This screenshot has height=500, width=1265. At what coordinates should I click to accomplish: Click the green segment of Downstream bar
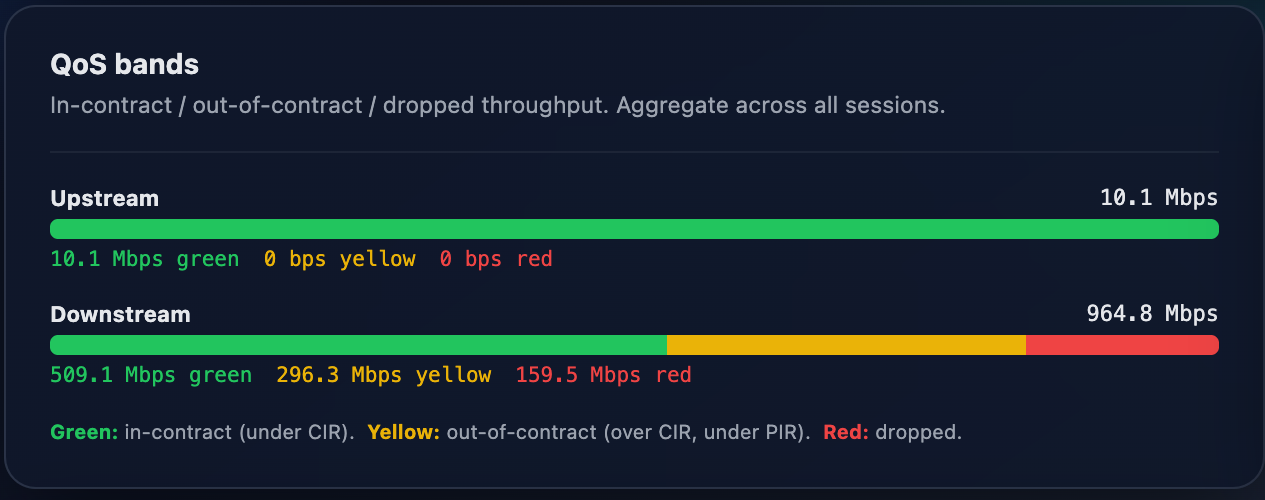tap(359, 344)
